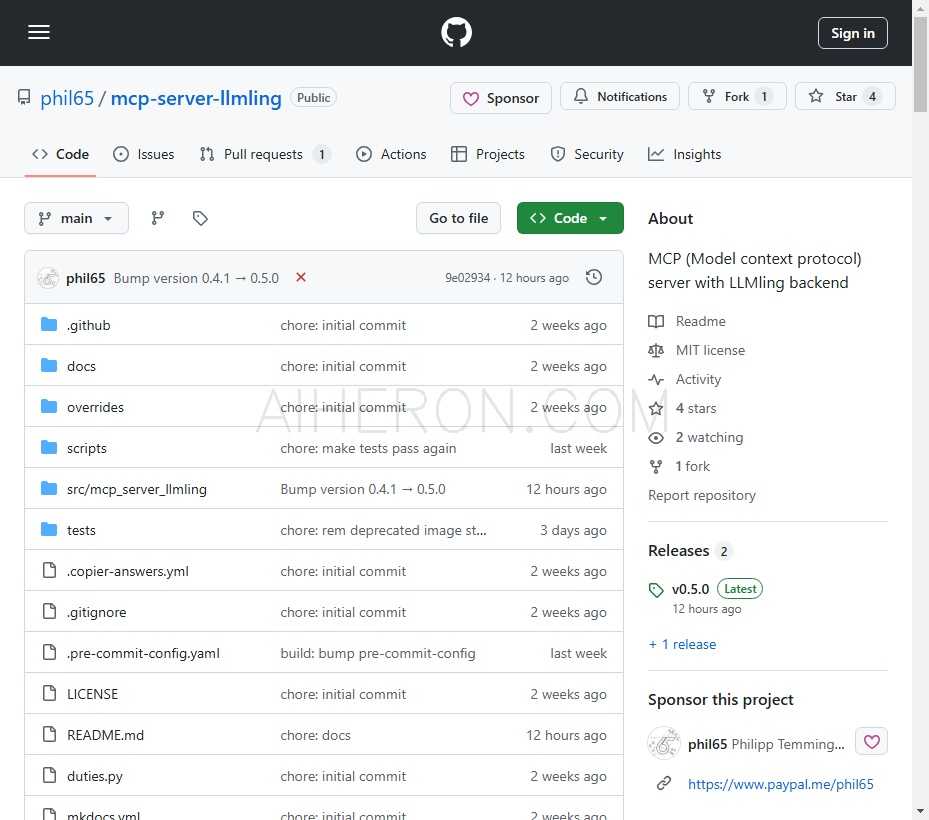Click the Sign in button
Screen dimensions: 929x820
click(852, 33)
